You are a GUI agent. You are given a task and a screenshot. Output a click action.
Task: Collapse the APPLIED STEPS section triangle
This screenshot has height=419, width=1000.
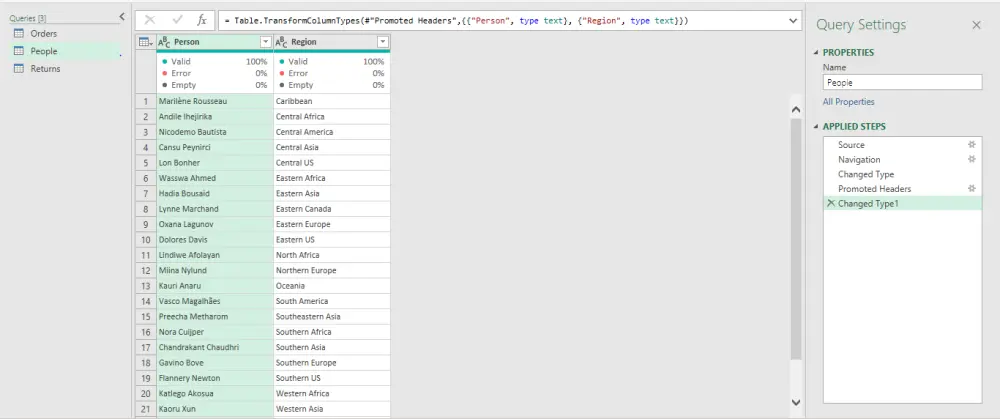pyautogui.click(x=816, y=127)
